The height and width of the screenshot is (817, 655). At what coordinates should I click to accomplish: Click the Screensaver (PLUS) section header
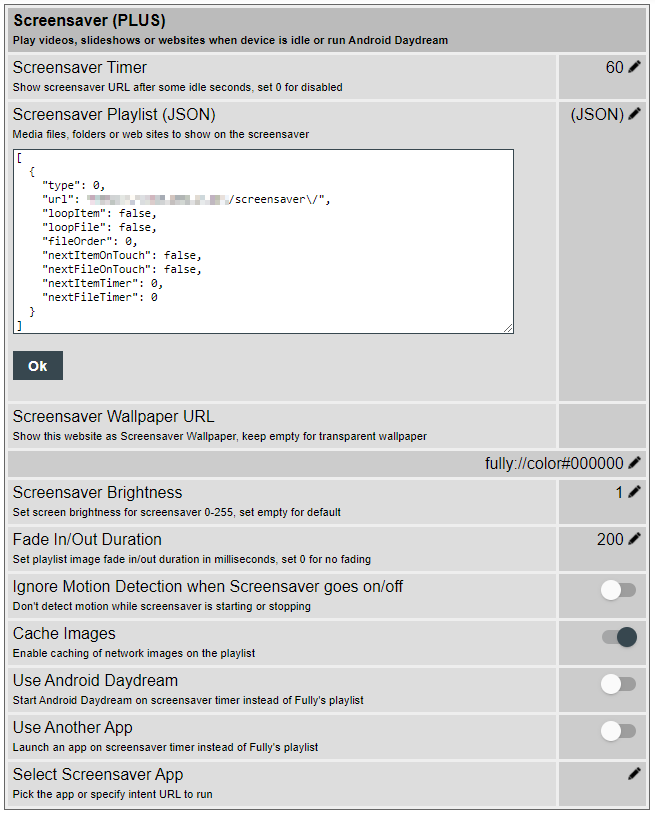(90, 21)
